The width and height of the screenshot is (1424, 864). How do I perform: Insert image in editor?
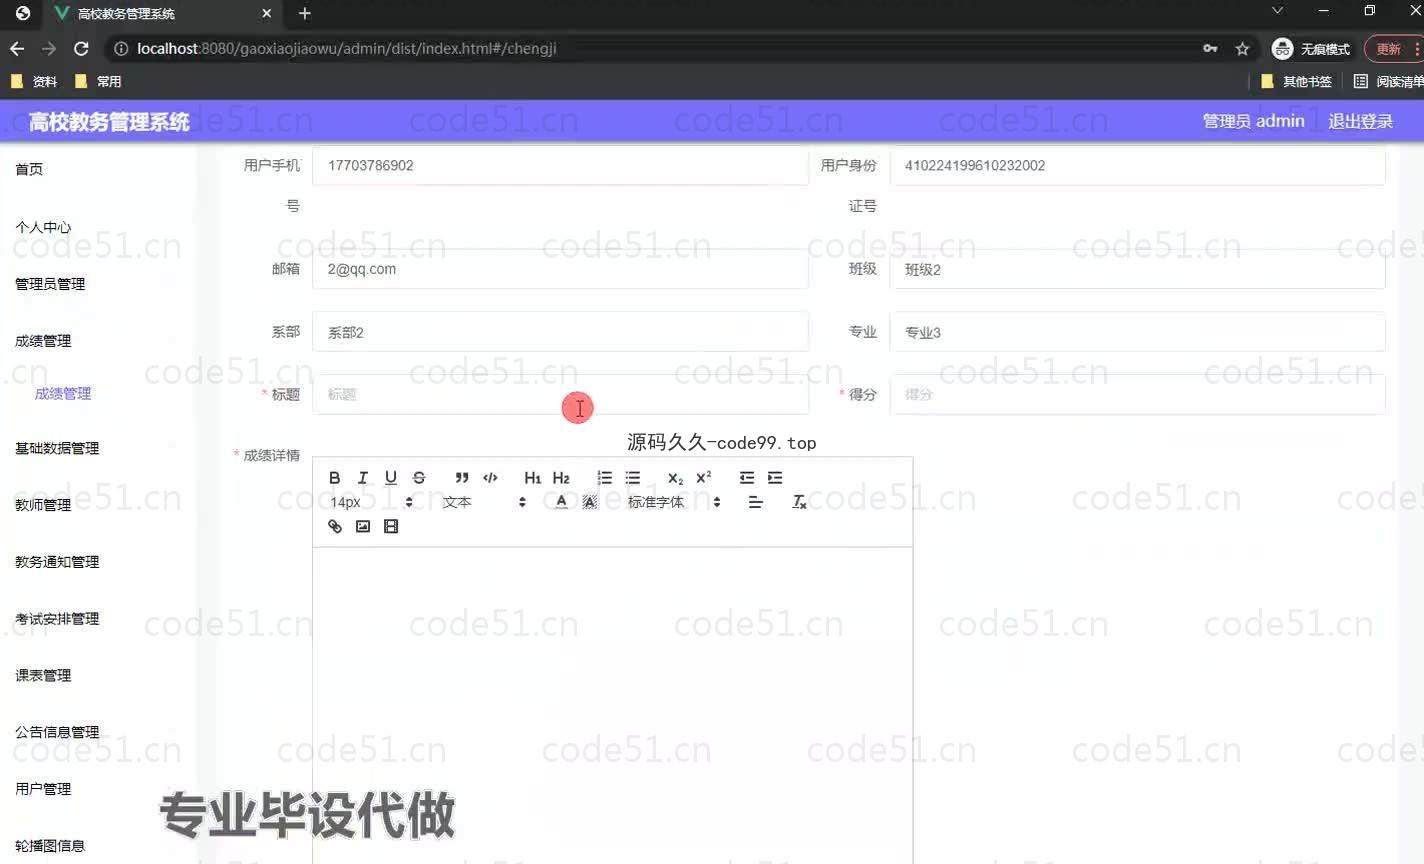(363, 526)
